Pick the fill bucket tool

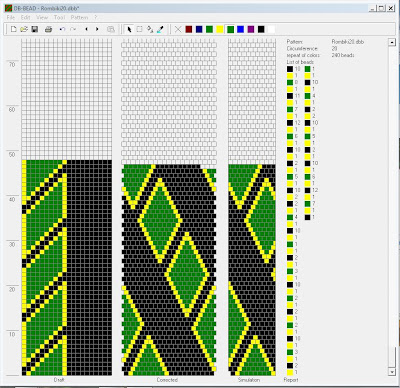click(150, 29)
